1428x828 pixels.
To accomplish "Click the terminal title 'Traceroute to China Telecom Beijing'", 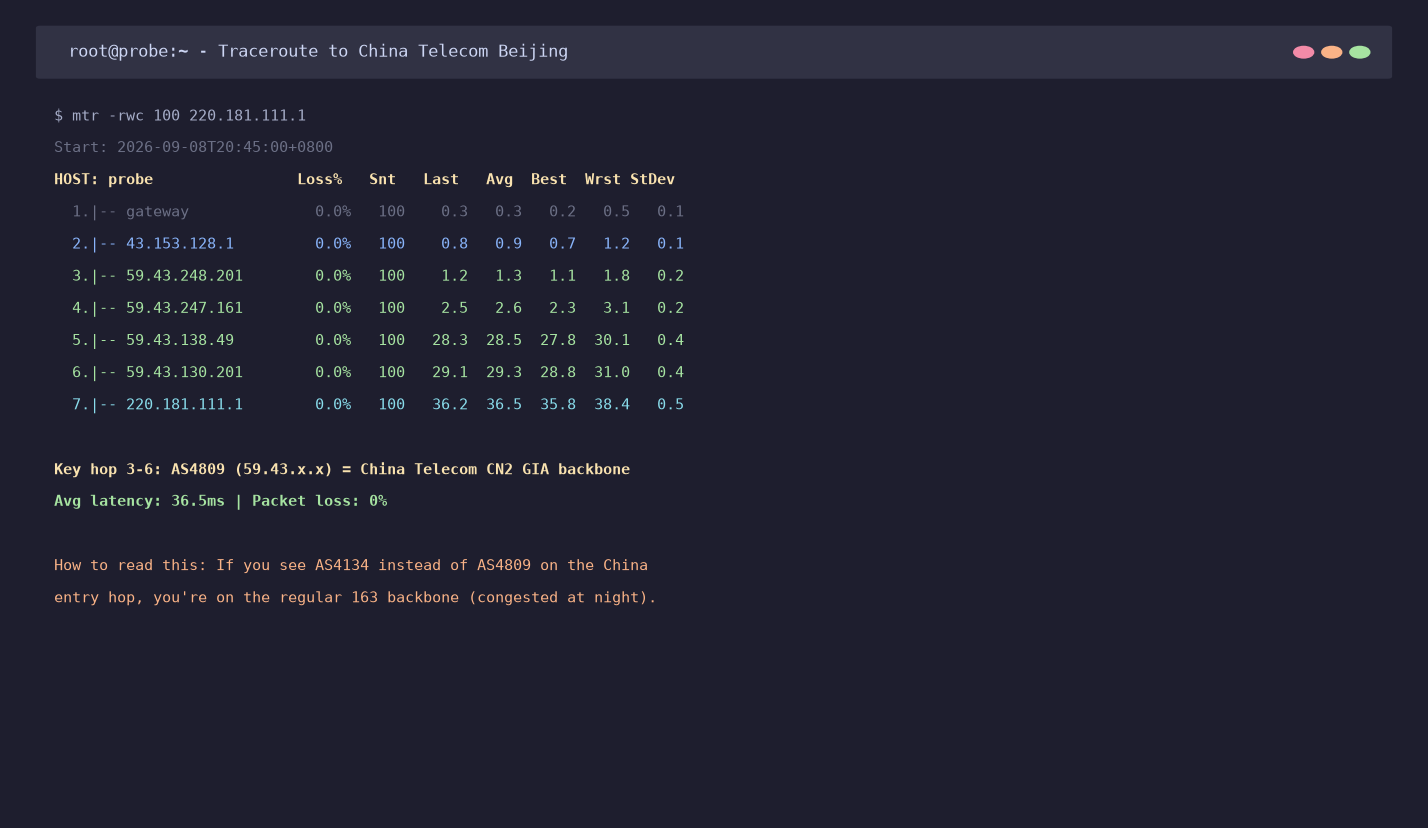I will [393, 51].
